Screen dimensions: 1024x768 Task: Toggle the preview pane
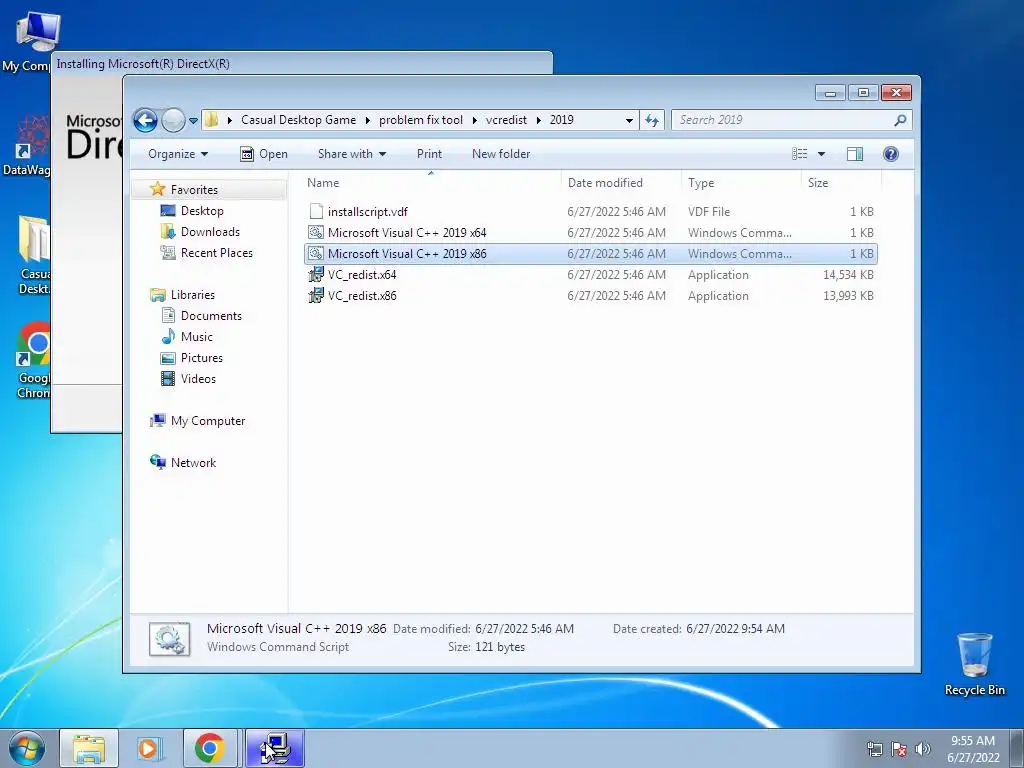[x=855, y=154]
